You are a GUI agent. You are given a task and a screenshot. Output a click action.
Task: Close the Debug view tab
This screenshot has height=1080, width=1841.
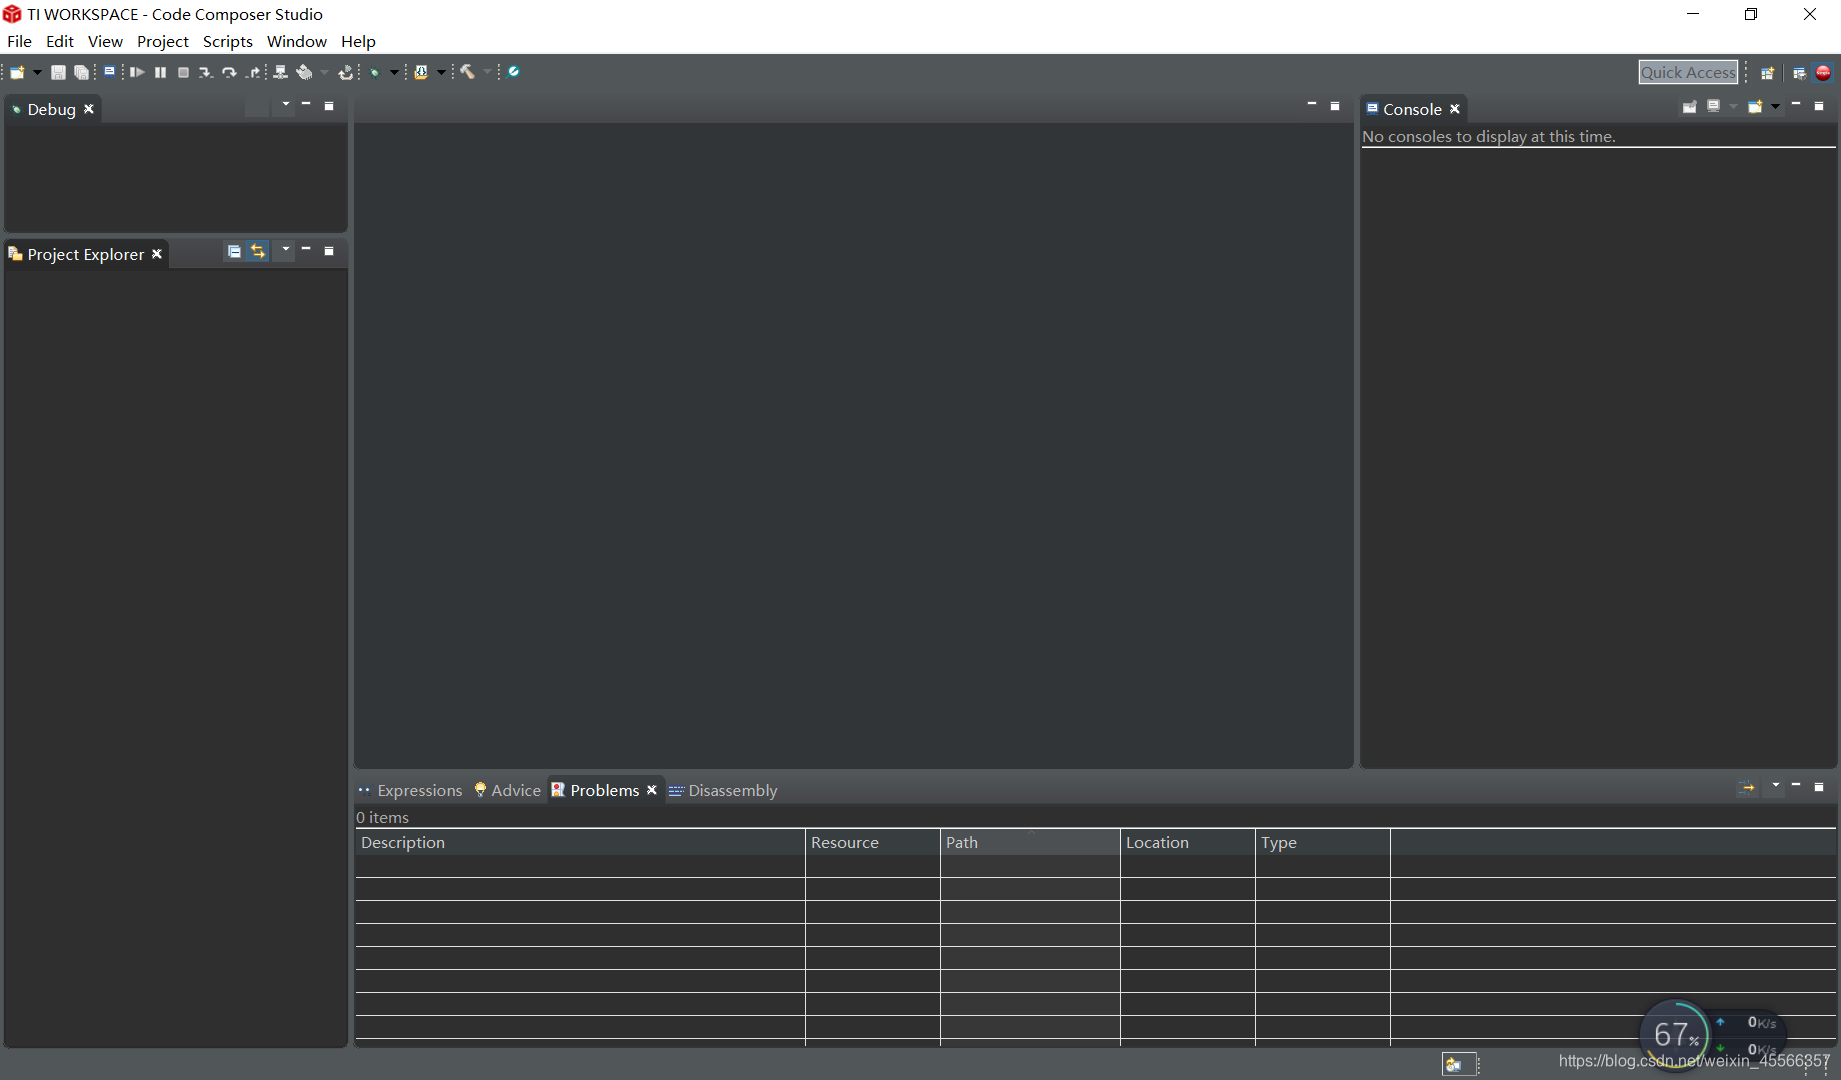pyautogui.click(x=89, y=109)
